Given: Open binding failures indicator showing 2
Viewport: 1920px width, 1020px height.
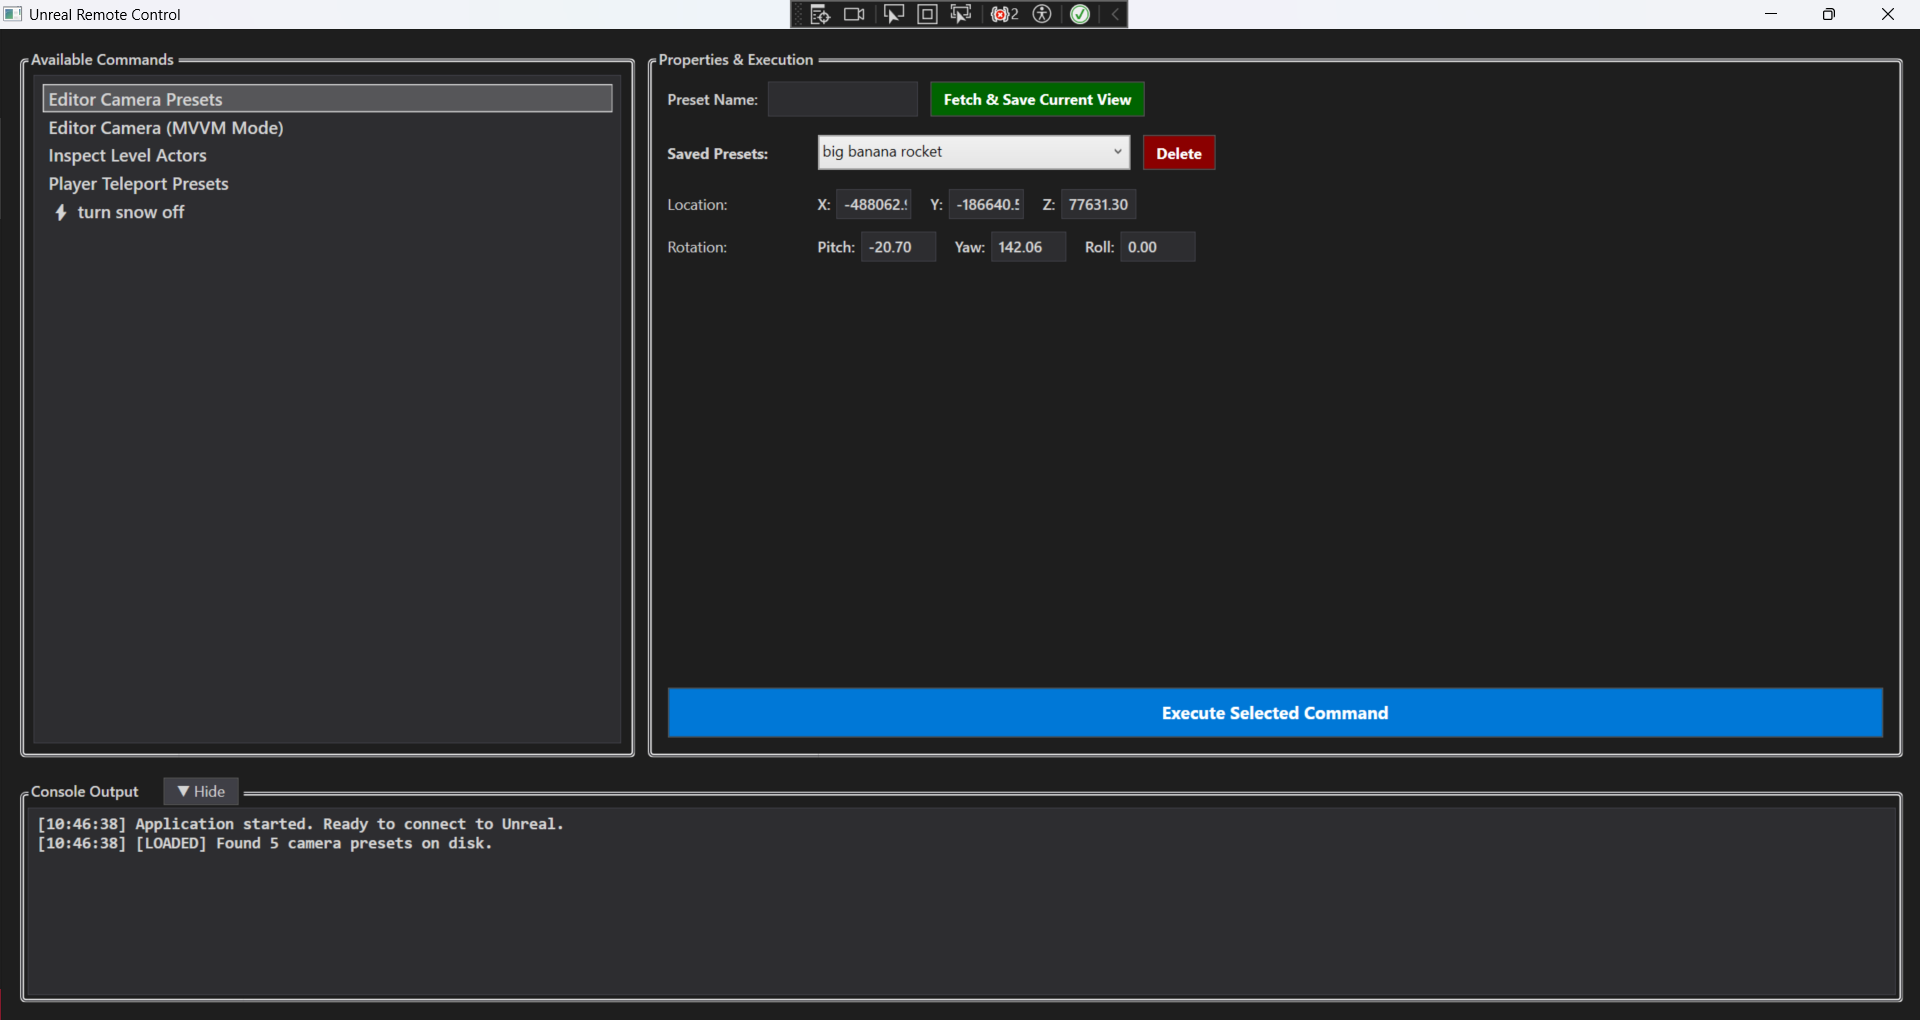Looking at the screenshot, I should (x=1004, y=14).
